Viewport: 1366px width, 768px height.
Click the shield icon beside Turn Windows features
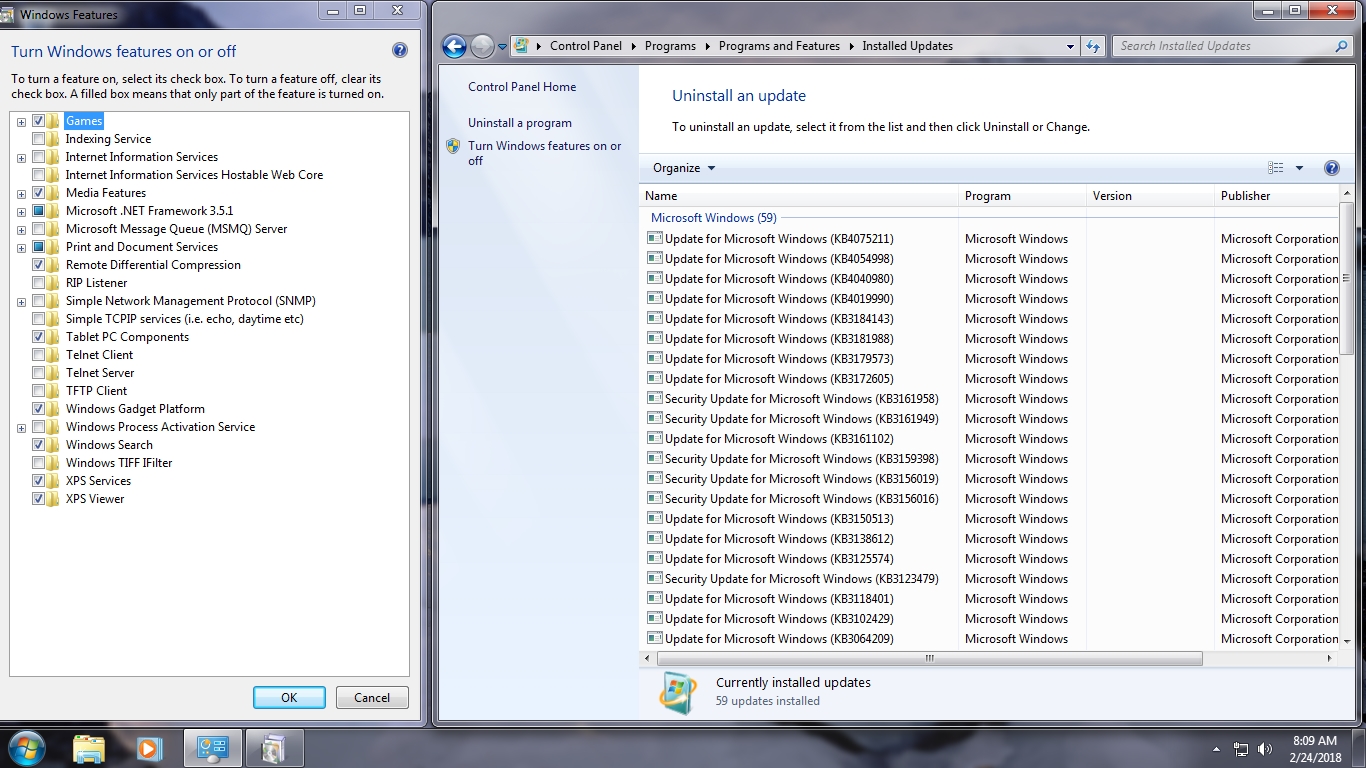[454, 146]
